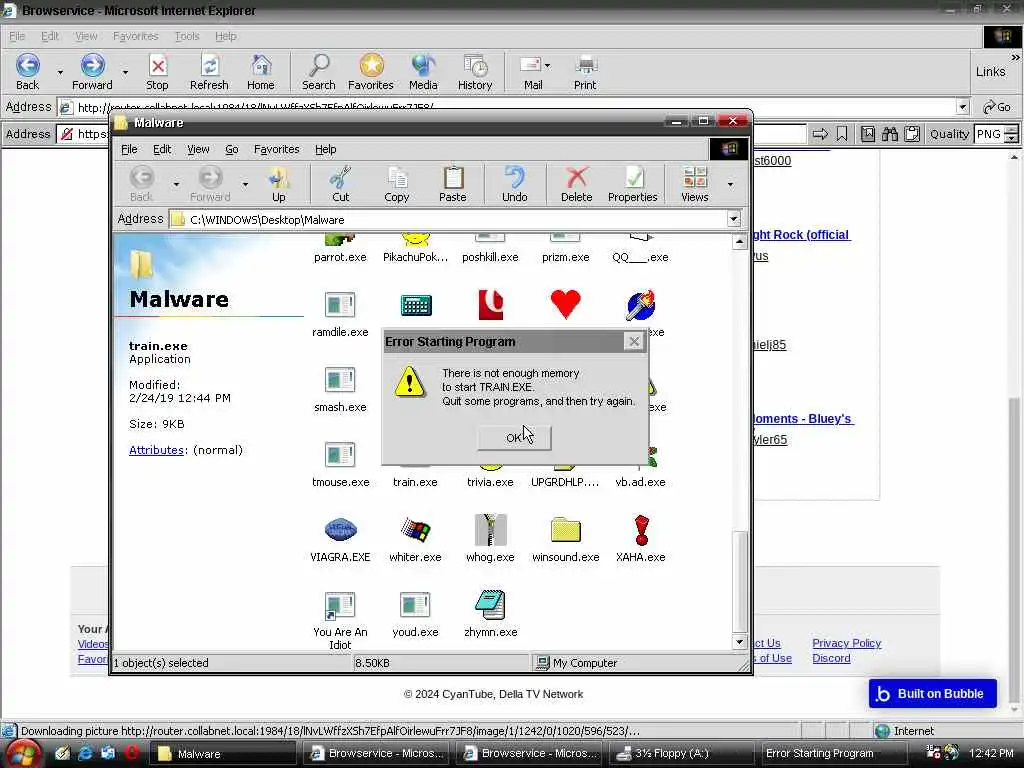The width and height of the screenshot is (1024, 768).
Task: Click the bookmark icon in Browservice toolbar
Action: click(842, 135)
